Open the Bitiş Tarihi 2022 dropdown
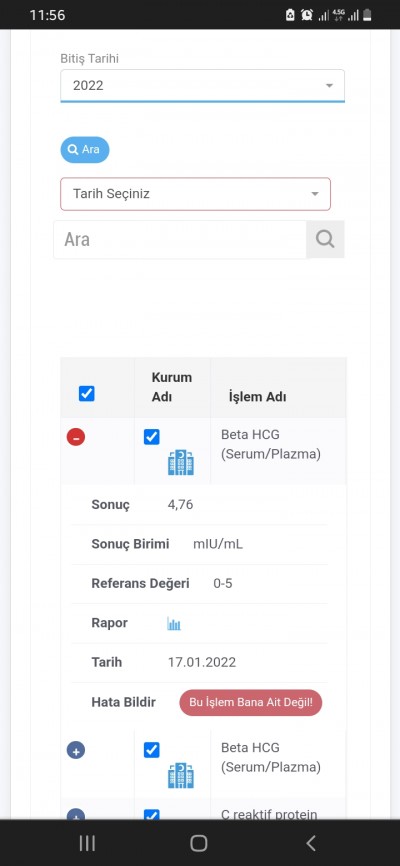Viewport: 400px width, 866px height. tap(202, 86)
